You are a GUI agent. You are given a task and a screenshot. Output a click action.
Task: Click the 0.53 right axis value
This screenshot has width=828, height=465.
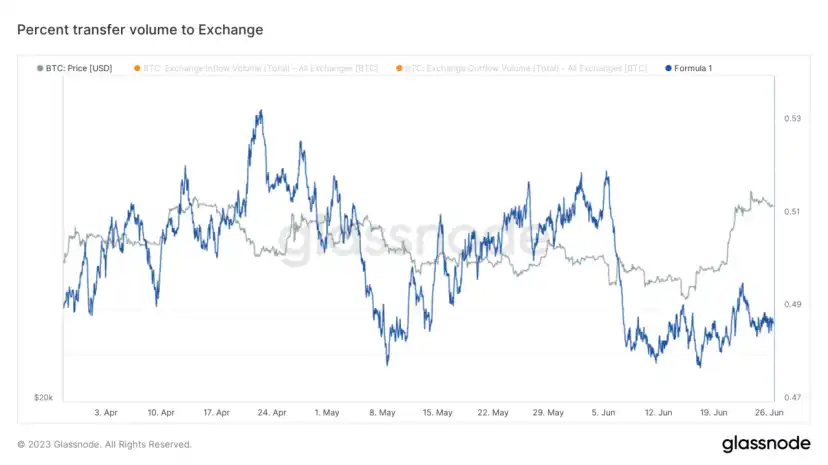(792, 118)
